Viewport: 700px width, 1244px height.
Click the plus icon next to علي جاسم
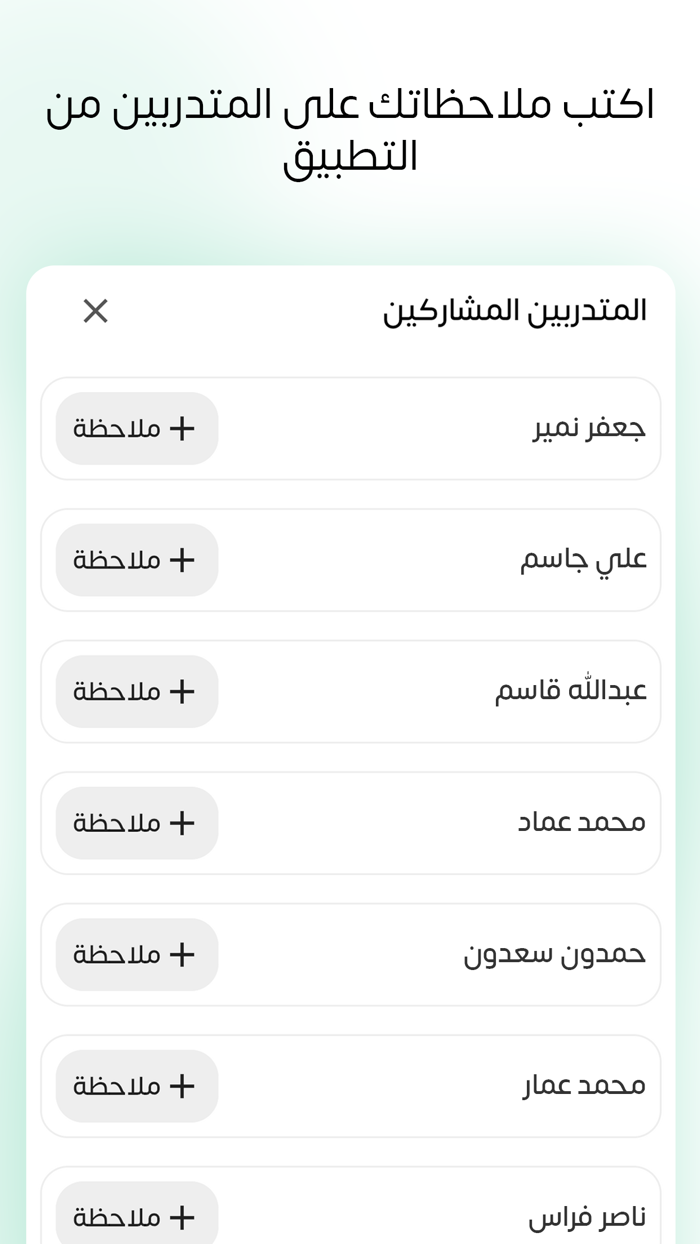pyautogui.click(x=181, y=560)
